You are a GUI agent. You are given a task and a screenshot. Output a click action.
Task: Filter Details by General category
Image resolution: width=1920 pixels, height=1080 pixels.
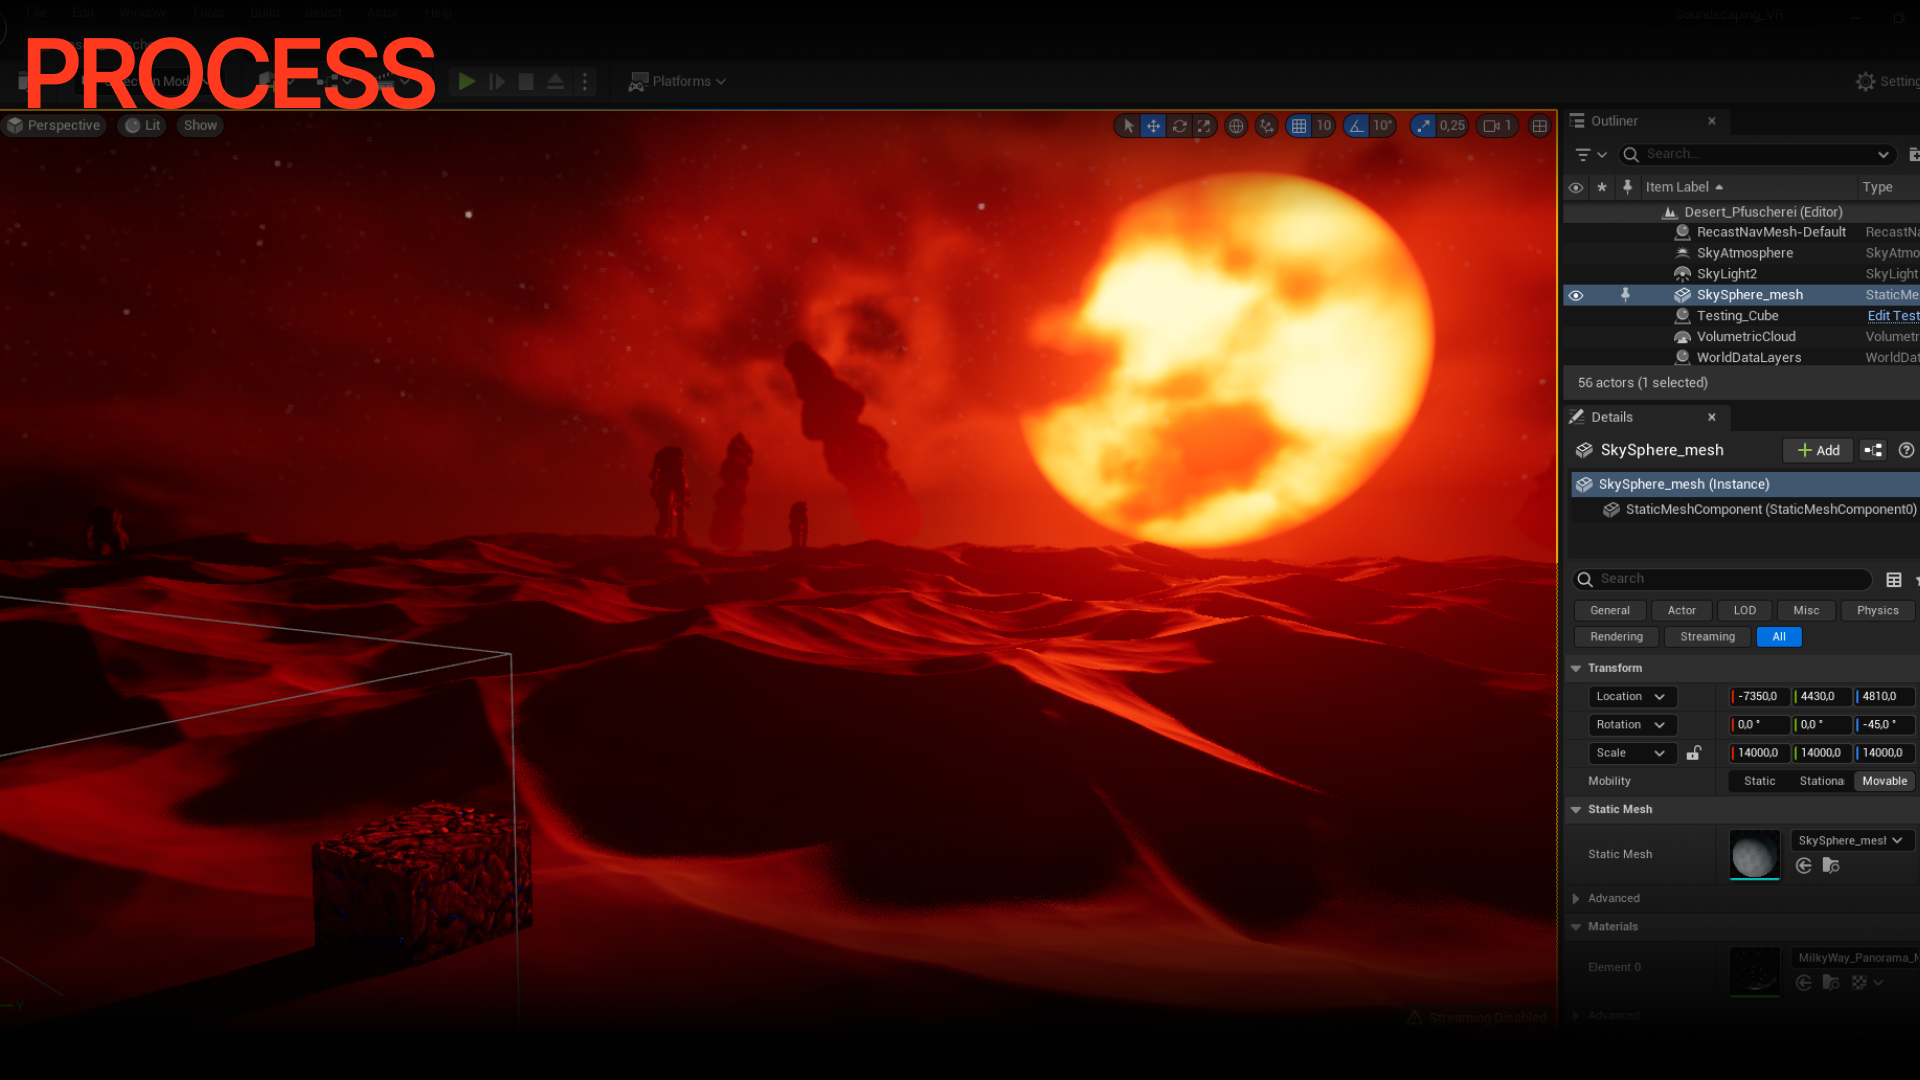1610,610
